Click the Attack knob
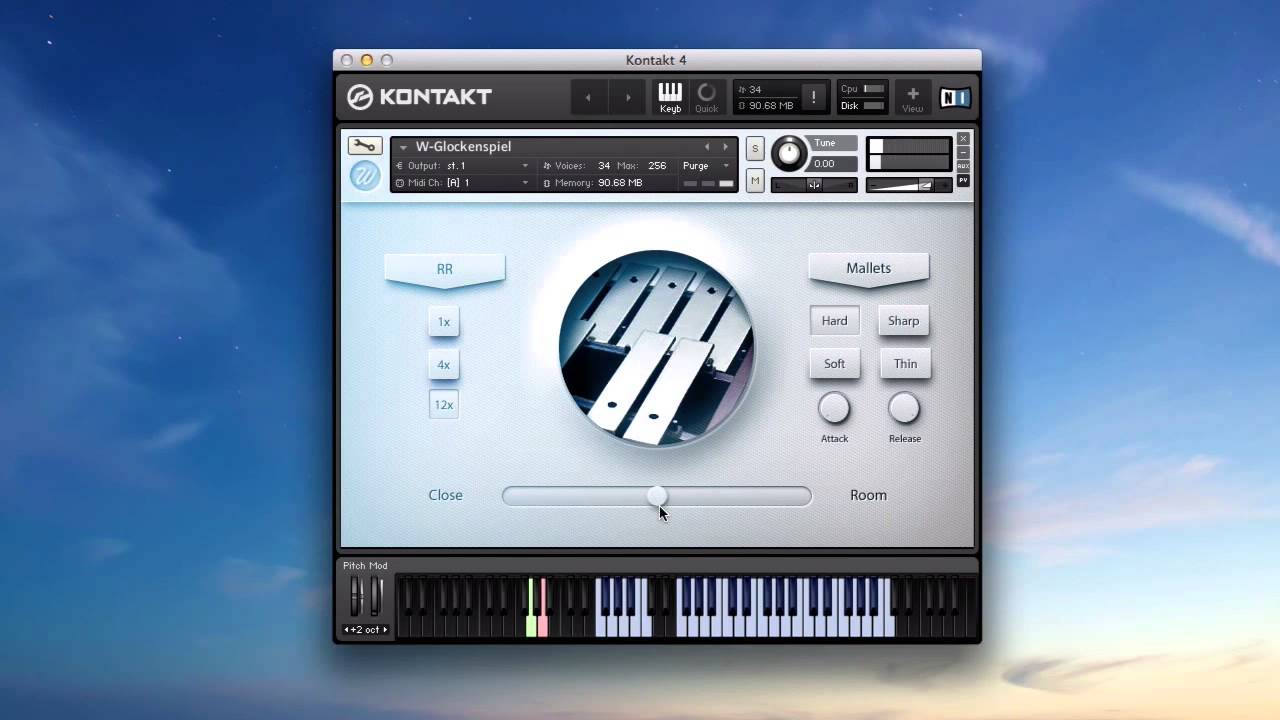 coord(834,408)
